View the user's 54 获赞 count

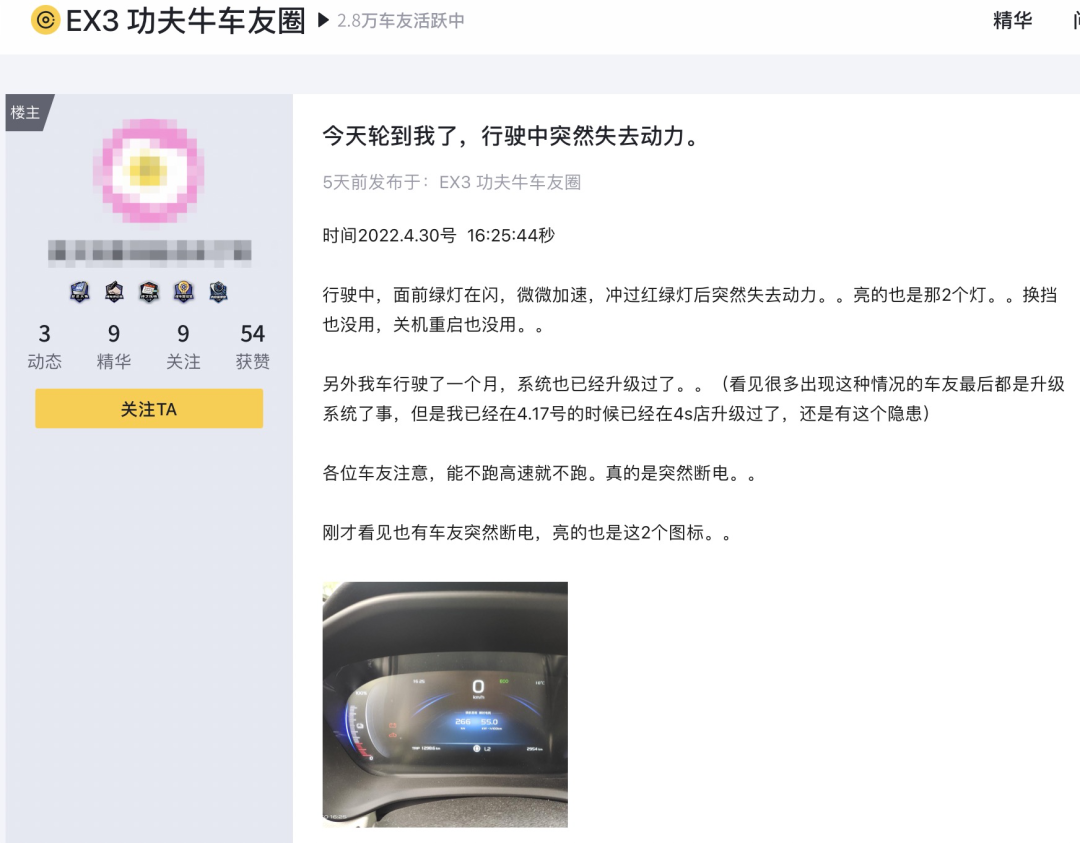click(253, 346)
